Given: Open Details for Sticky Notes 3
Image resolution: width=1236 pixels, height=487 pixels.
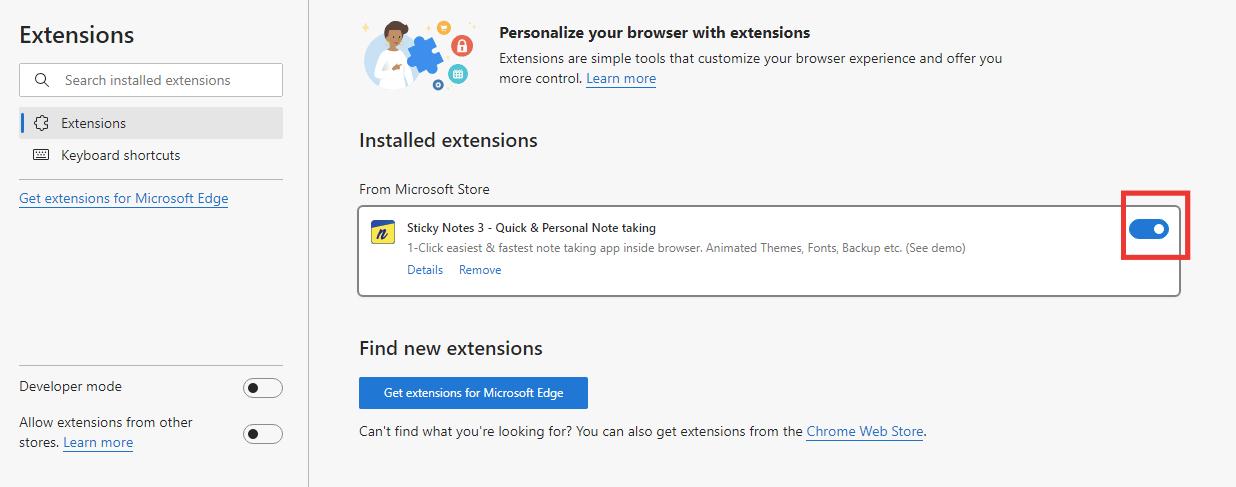Looking at the screenshot, I should click(425, 270).
